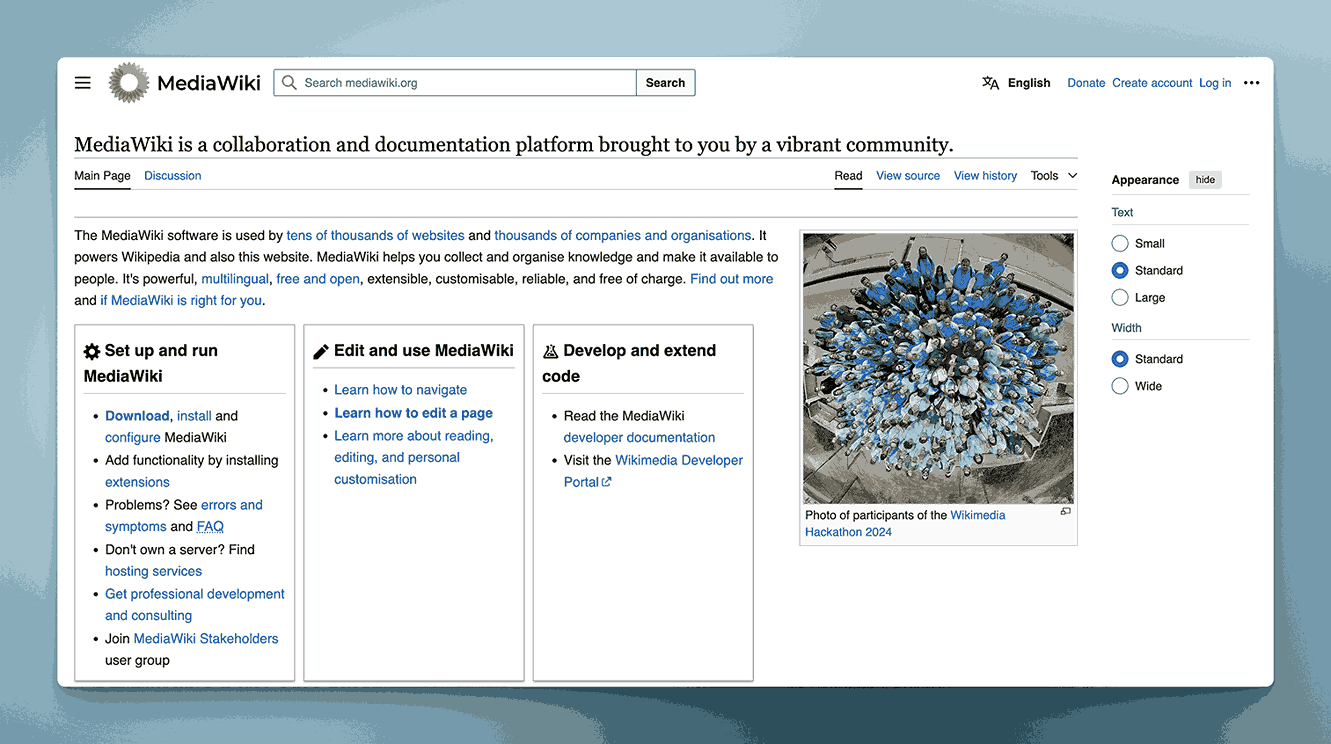Open the hackathon participants photo
The width and height of the screenshot is (1331, 744).
(938, 368)
